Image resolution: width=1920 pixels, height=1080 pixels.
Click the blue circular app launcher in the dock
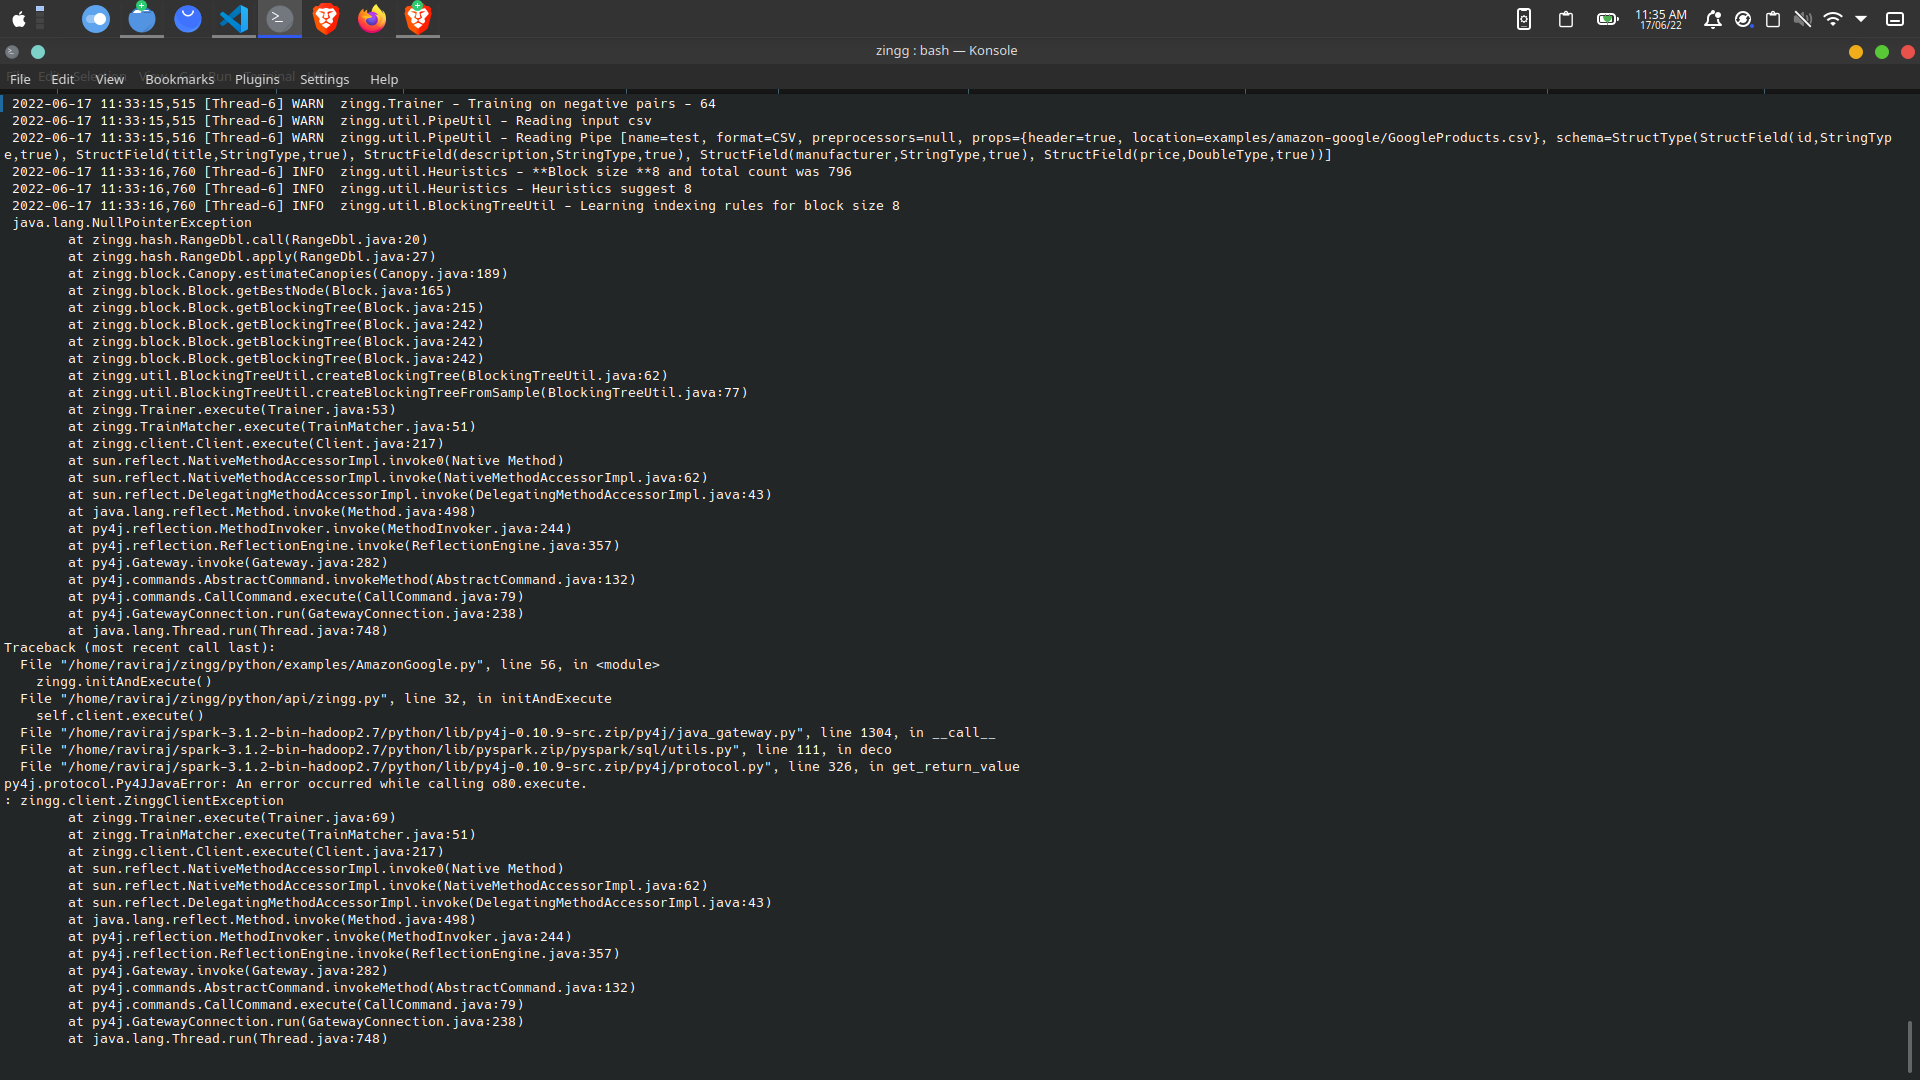coord(188,19)
